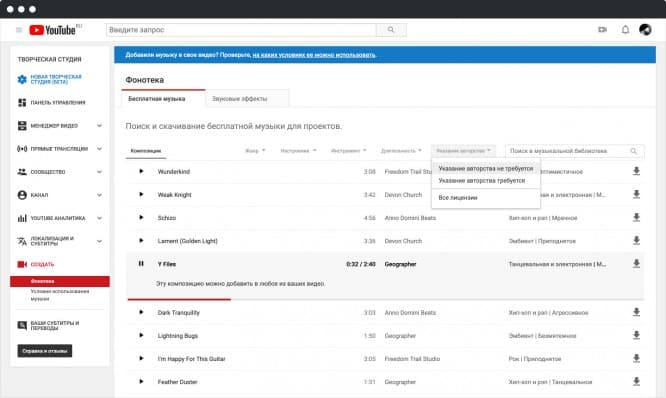Open the notifications bell
The width and height of the screenshot is (666, 398).
tap(625, 30)
